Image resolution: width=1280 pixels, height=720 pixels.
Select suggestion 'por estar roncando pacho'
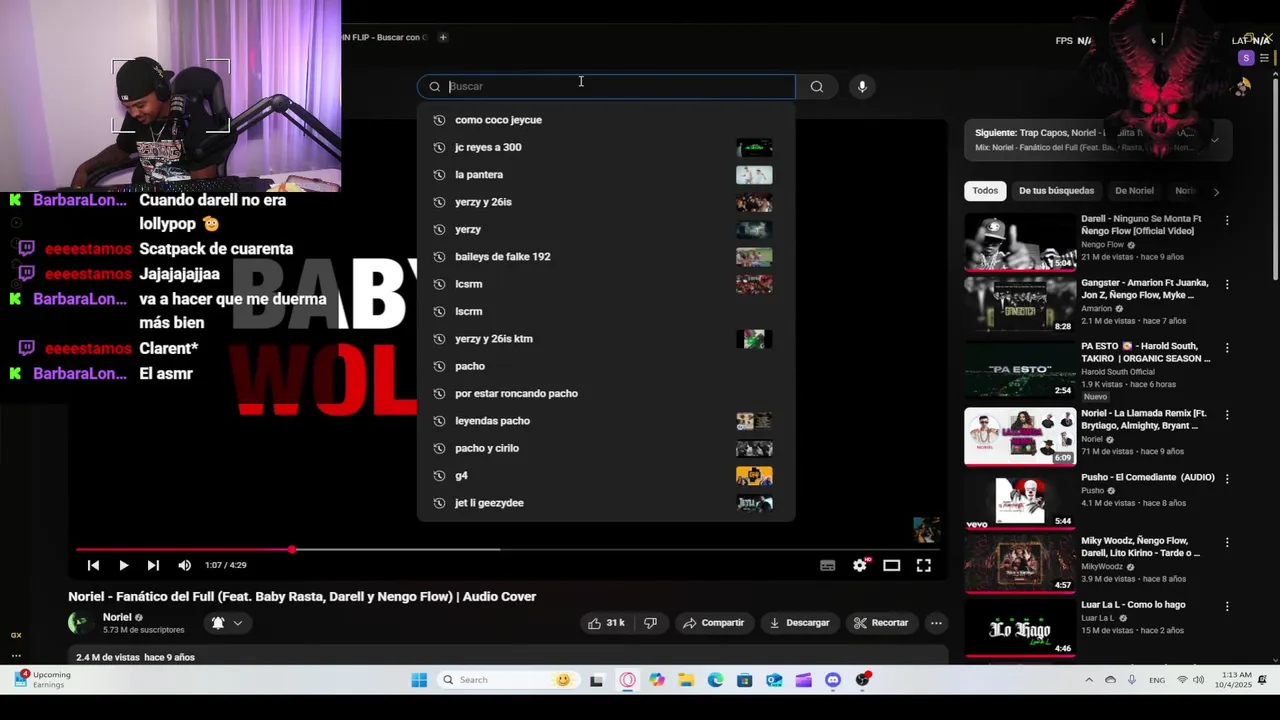[606, 393]
